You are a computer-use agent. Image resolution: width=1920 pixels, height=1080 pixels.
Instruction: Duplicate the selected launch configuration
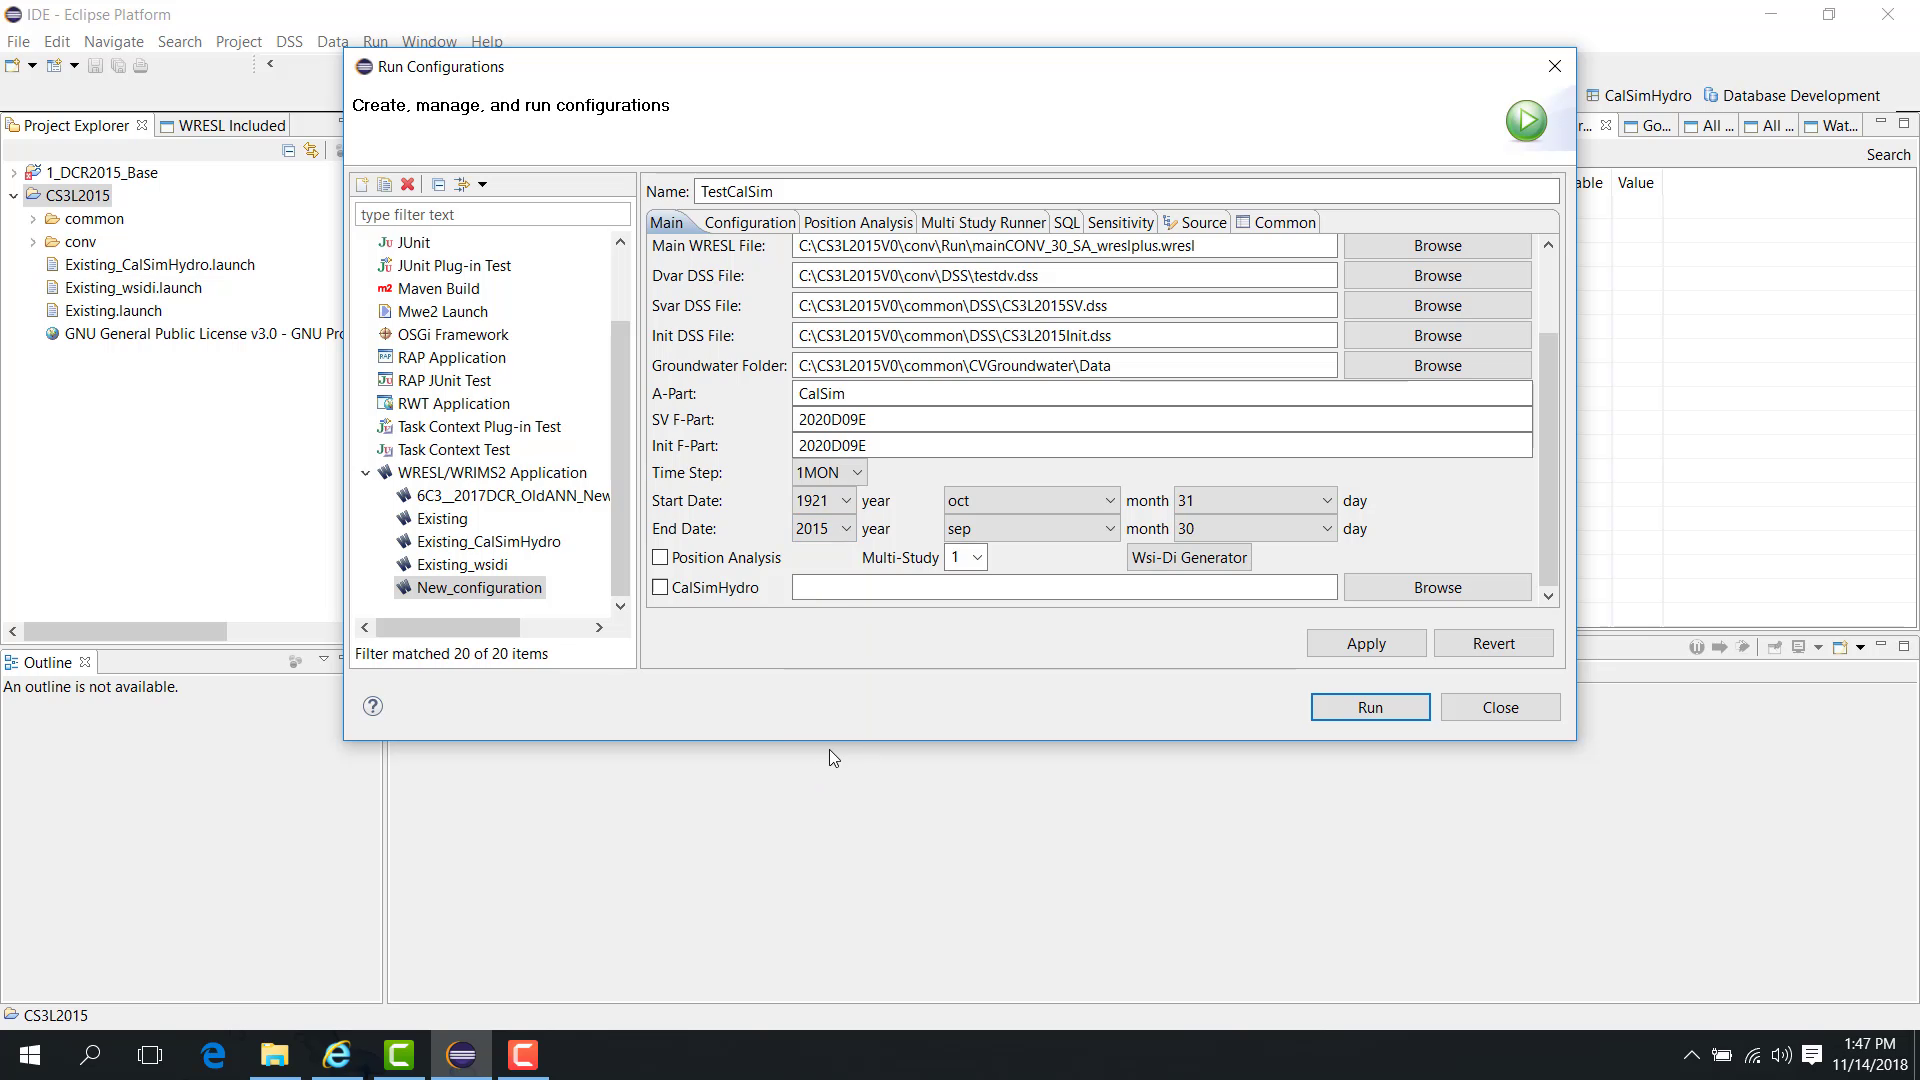pyautogui.click(x=384, y=184)
